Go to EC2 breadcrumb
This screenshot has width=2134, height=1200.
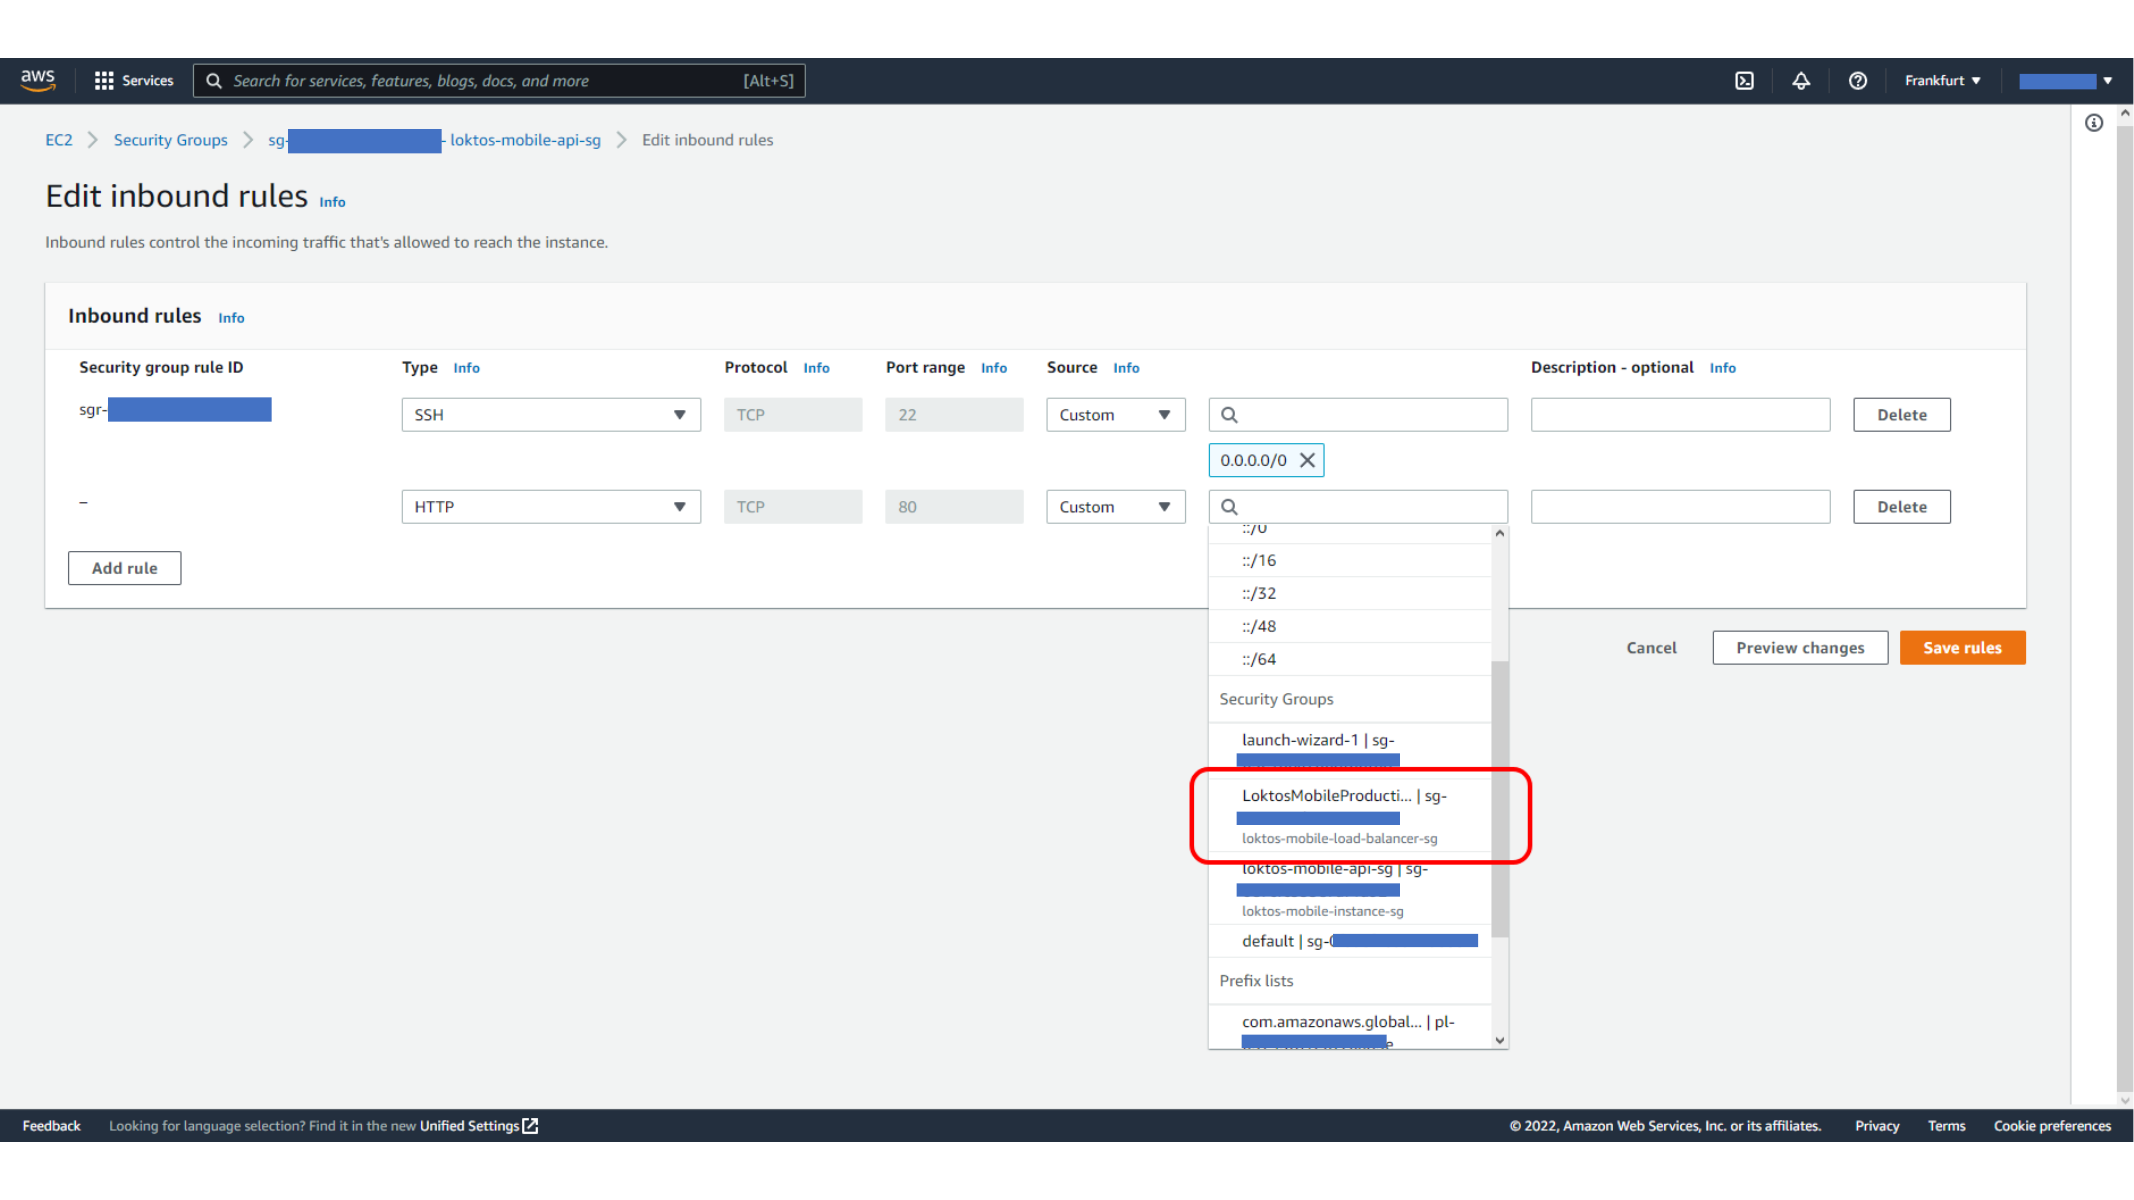pyautogui.click(x=59, y=140)
